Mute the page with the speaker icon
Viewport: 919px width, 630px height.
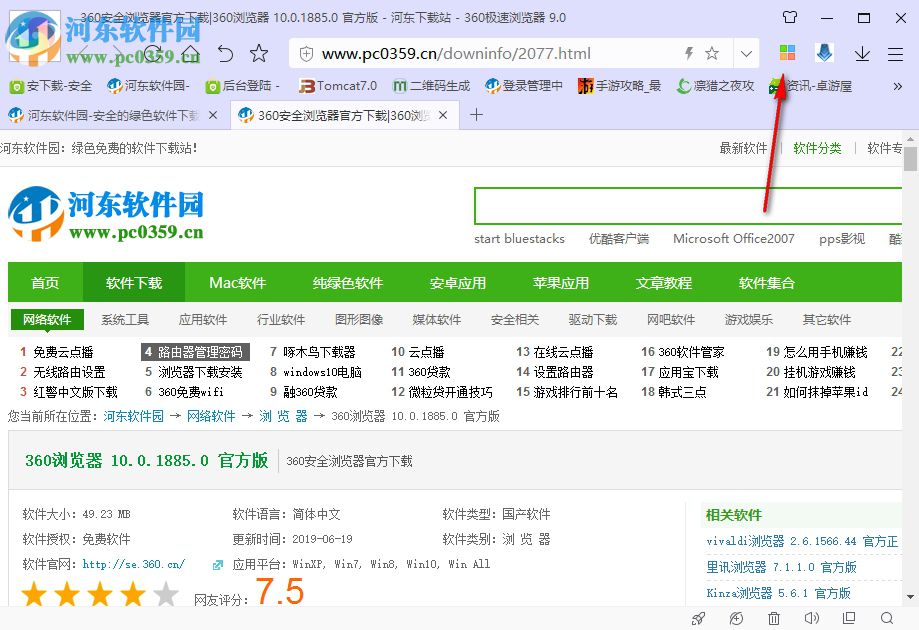pos(812,618)
